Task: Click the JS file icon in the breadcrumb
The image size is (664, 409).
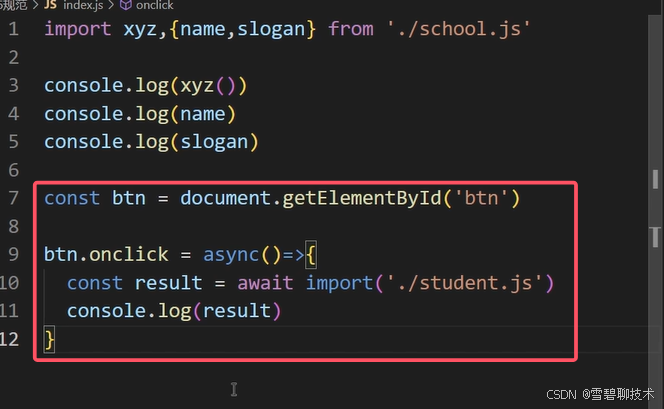Action: pyautogui.click(x=50, y=5)
